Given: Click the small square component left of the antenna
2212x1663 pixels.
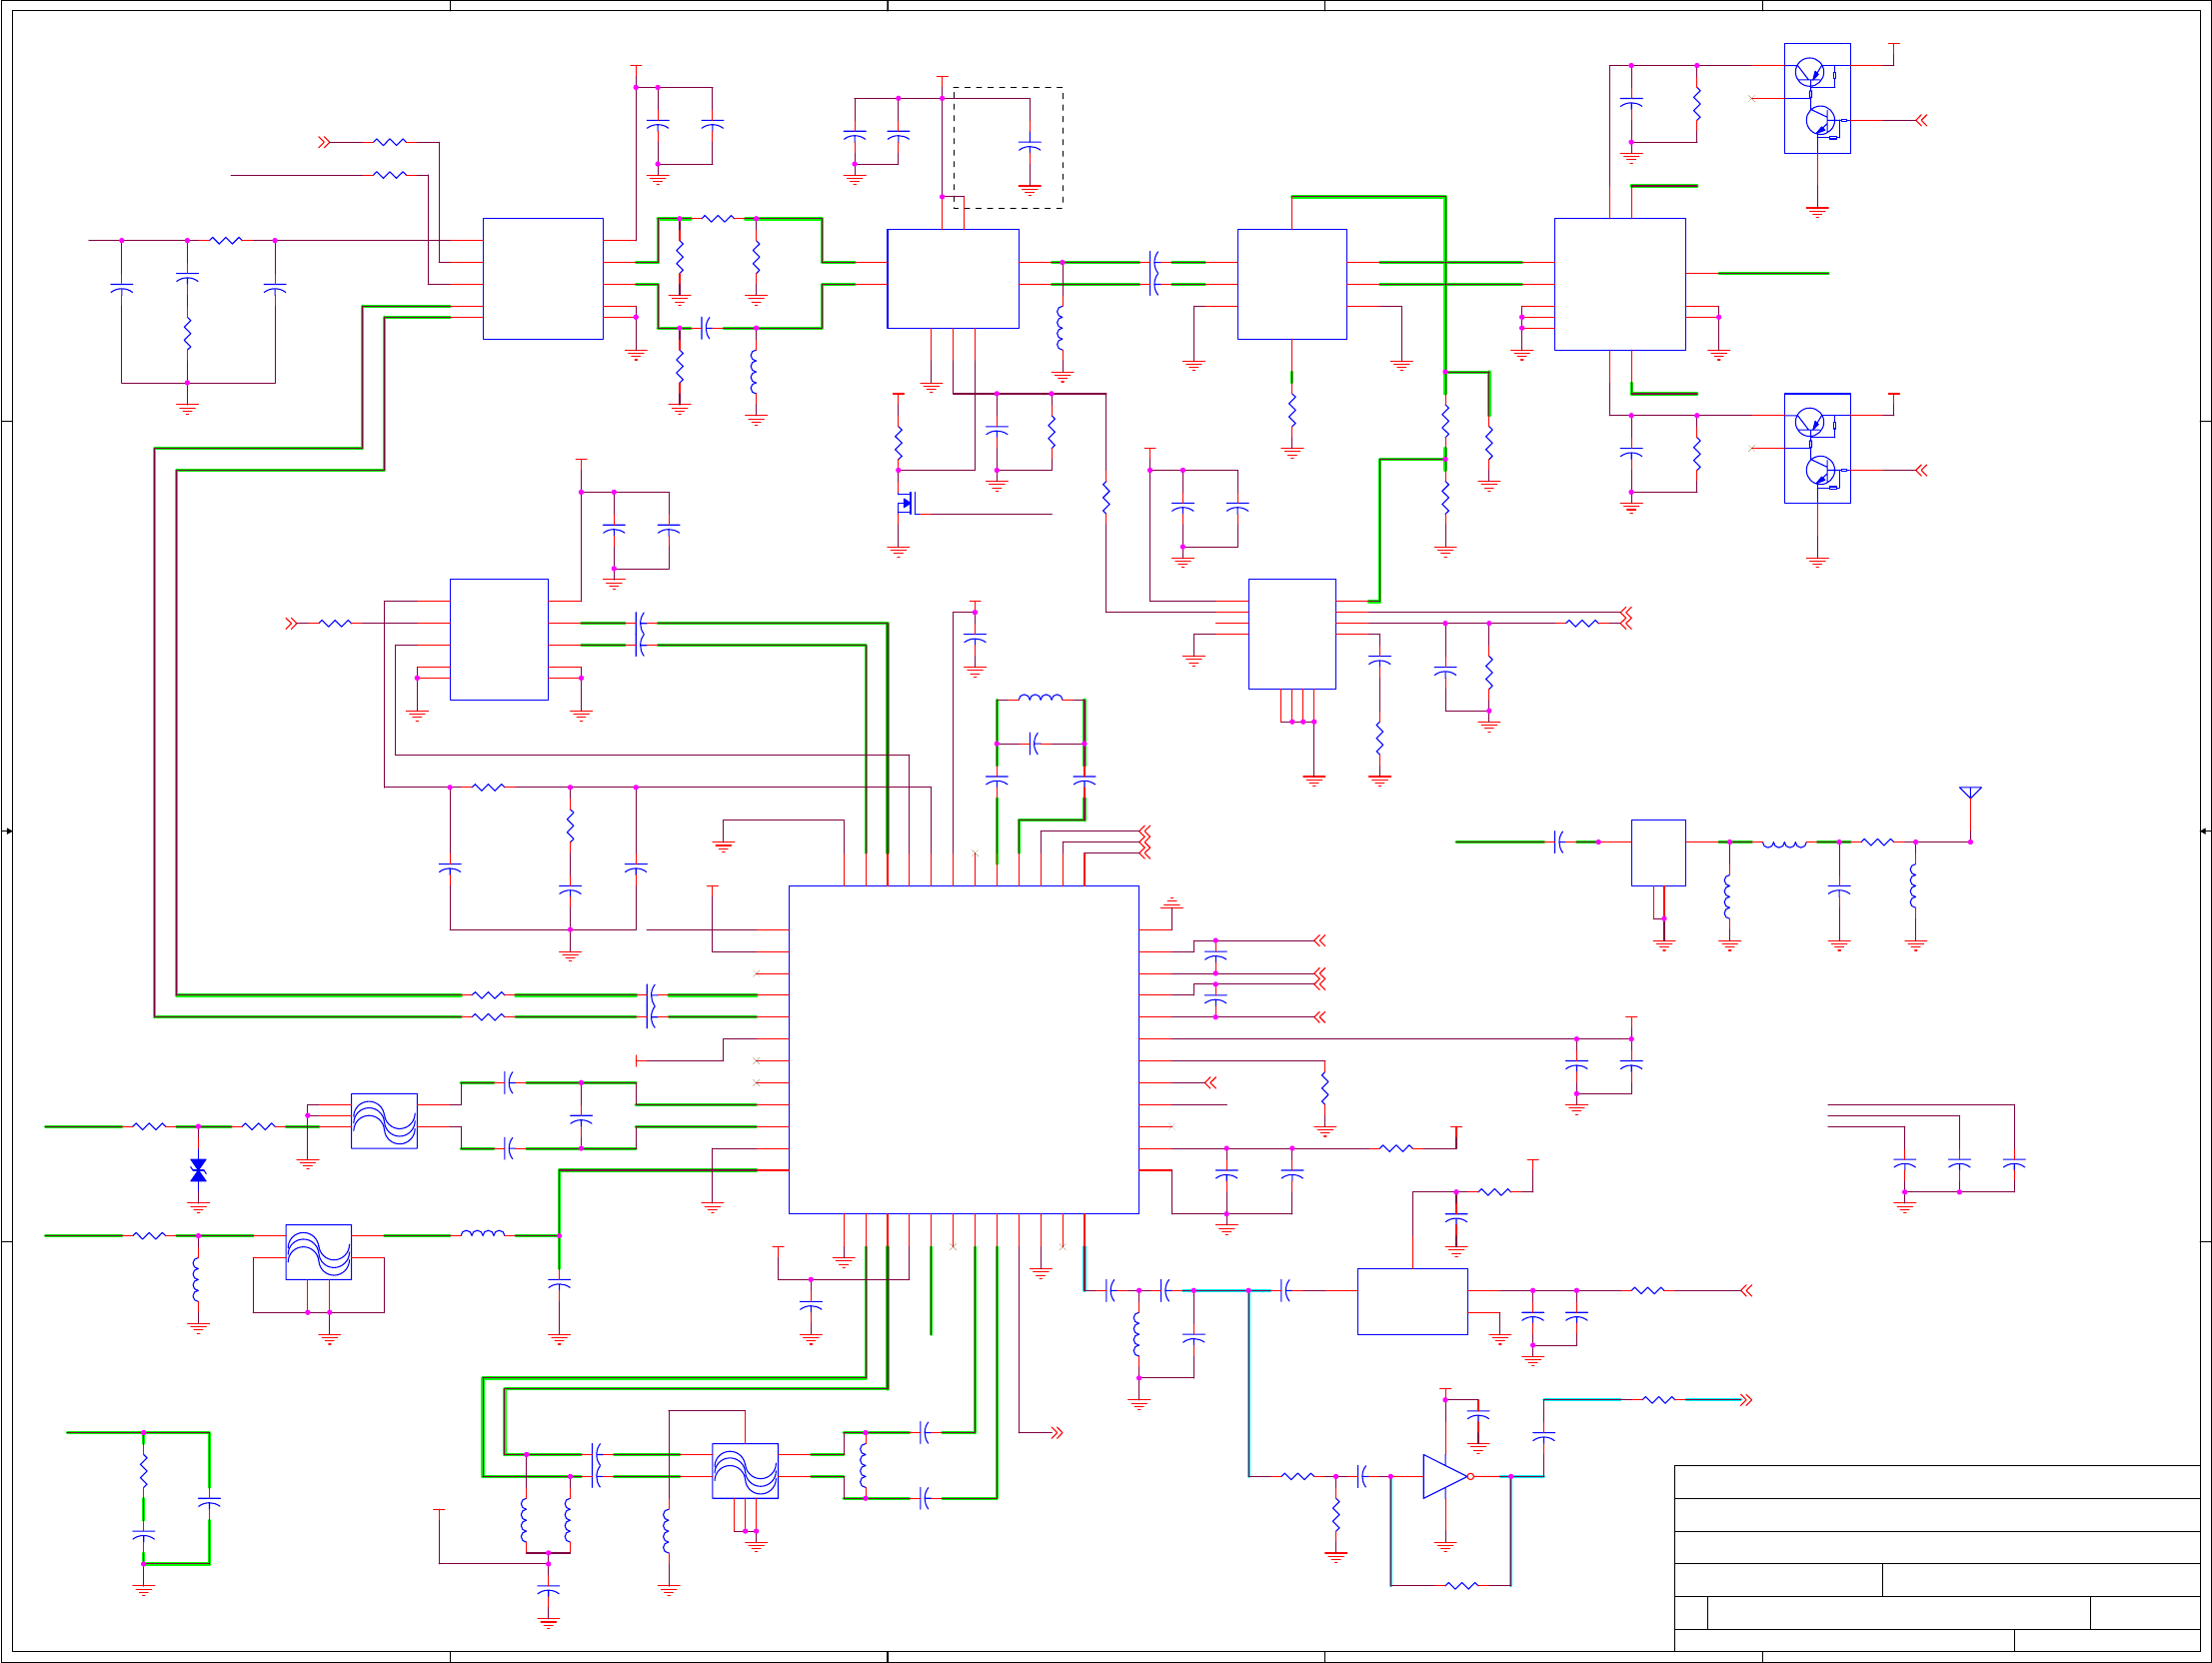Looking at the screenshot, I should pyautogui.click(x=1657, y=852).
